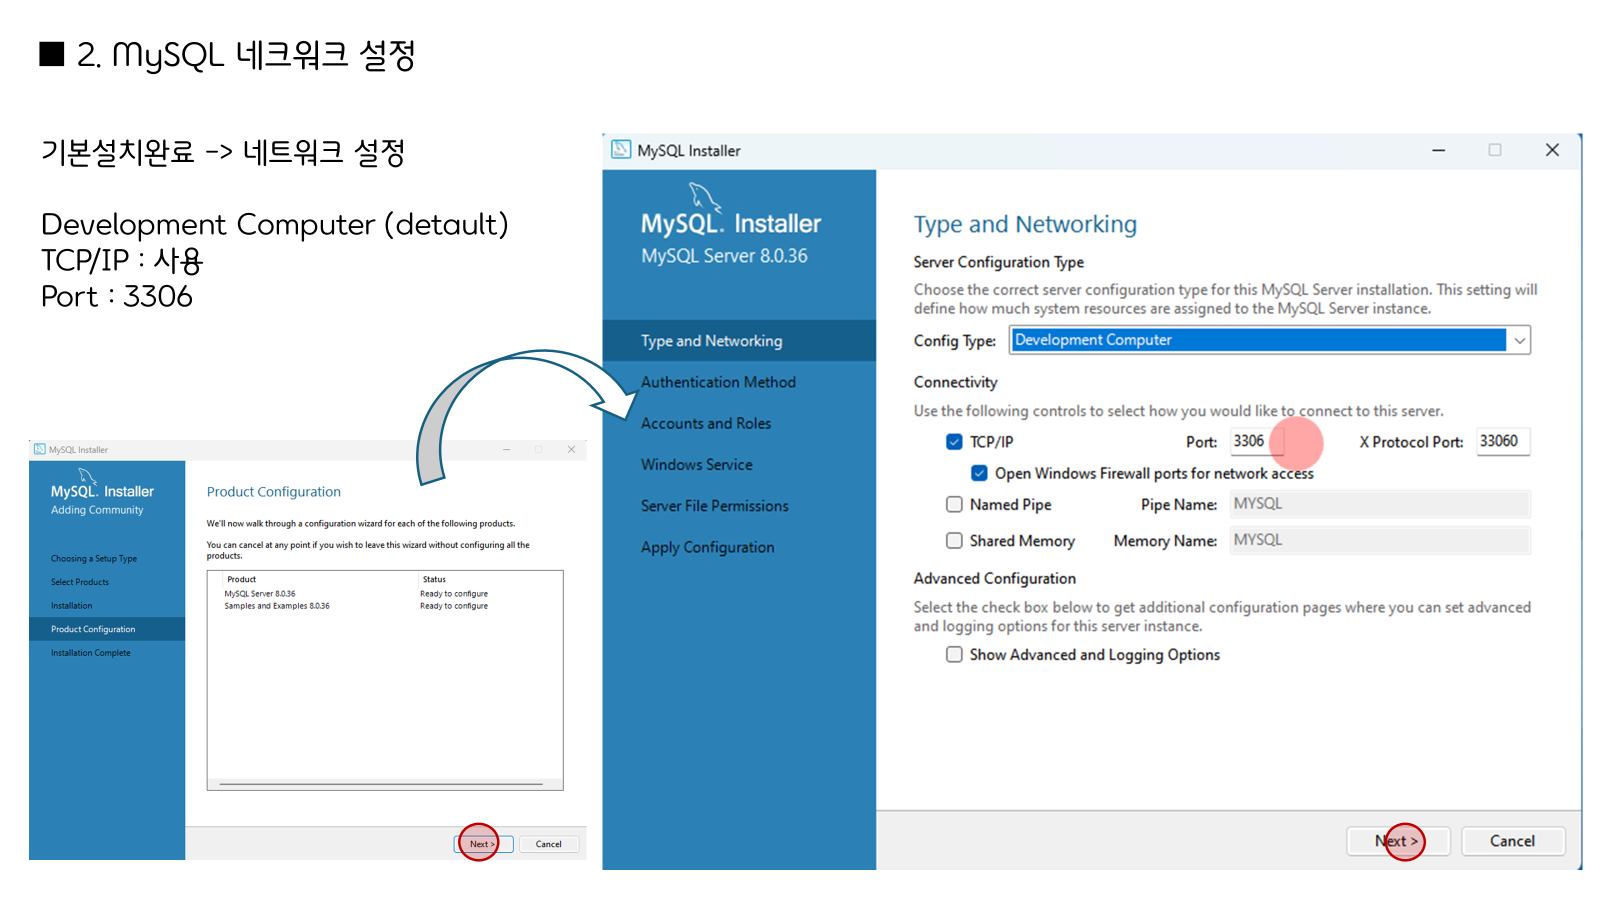Viewport: 1600px width, 900px height.
Task: Click Installation step in small window sidebar
Action: tap(72, 606)
